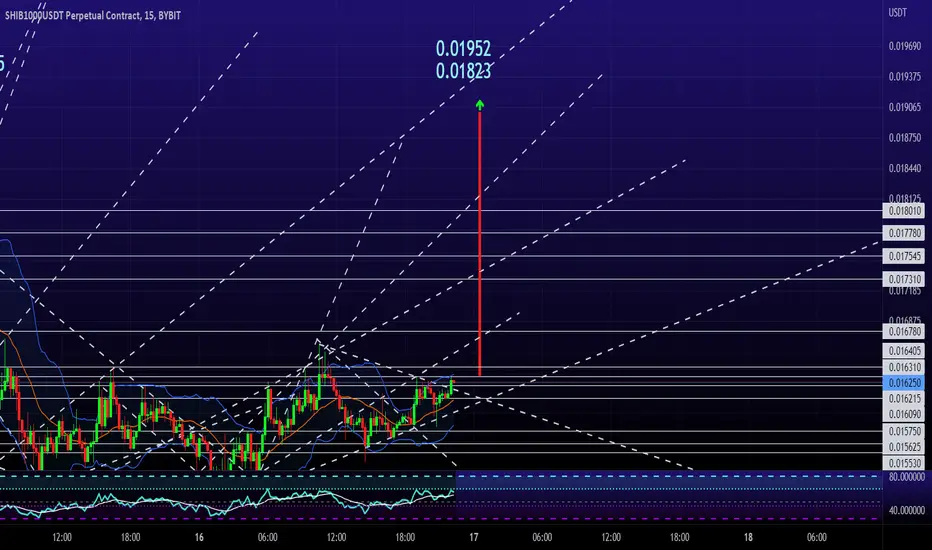
Task: Click the 0.01823 target annotation text
Action: coord(463,71)
